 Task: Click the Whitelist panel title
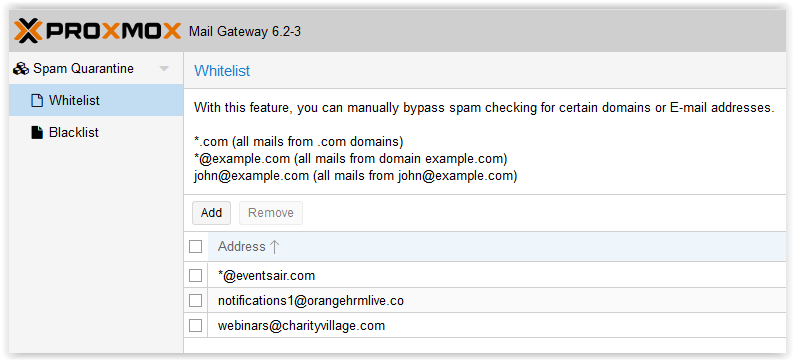point(222,70)
